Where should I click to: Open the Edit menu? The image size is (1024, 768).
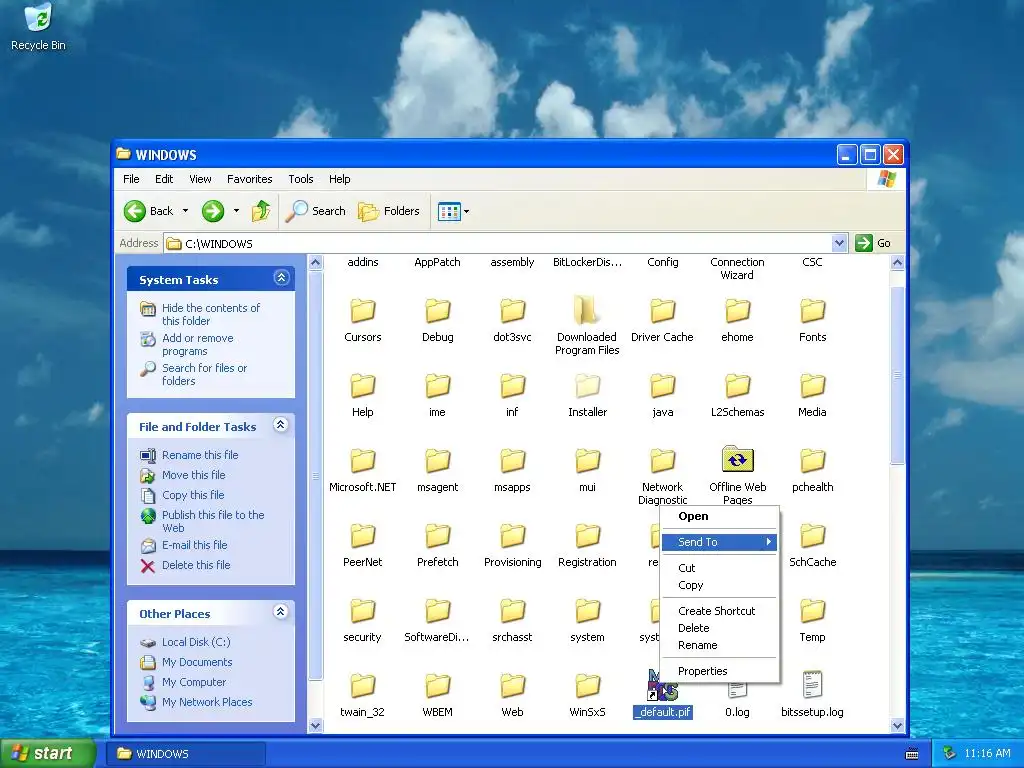164,179
